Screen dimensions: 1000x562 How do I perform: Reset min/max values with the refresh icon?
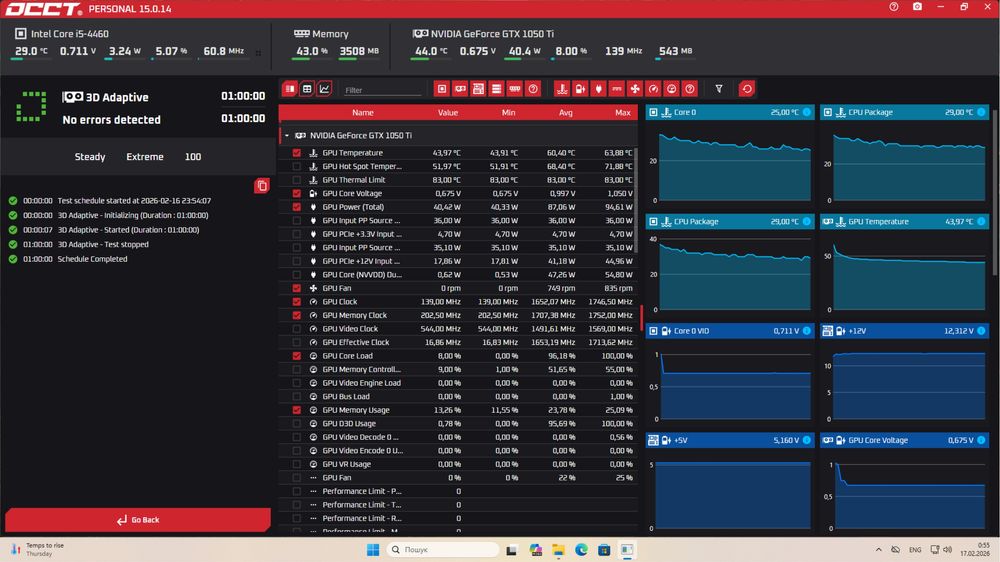tap(747, 89)
